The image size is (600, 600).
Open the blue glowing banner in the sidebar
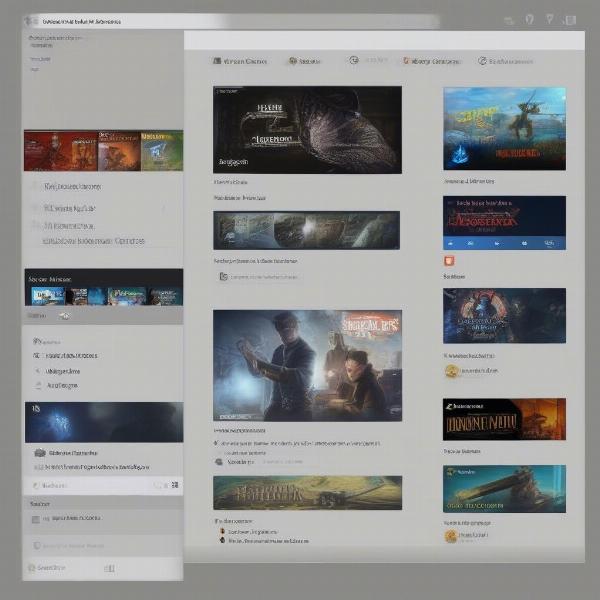104,422
